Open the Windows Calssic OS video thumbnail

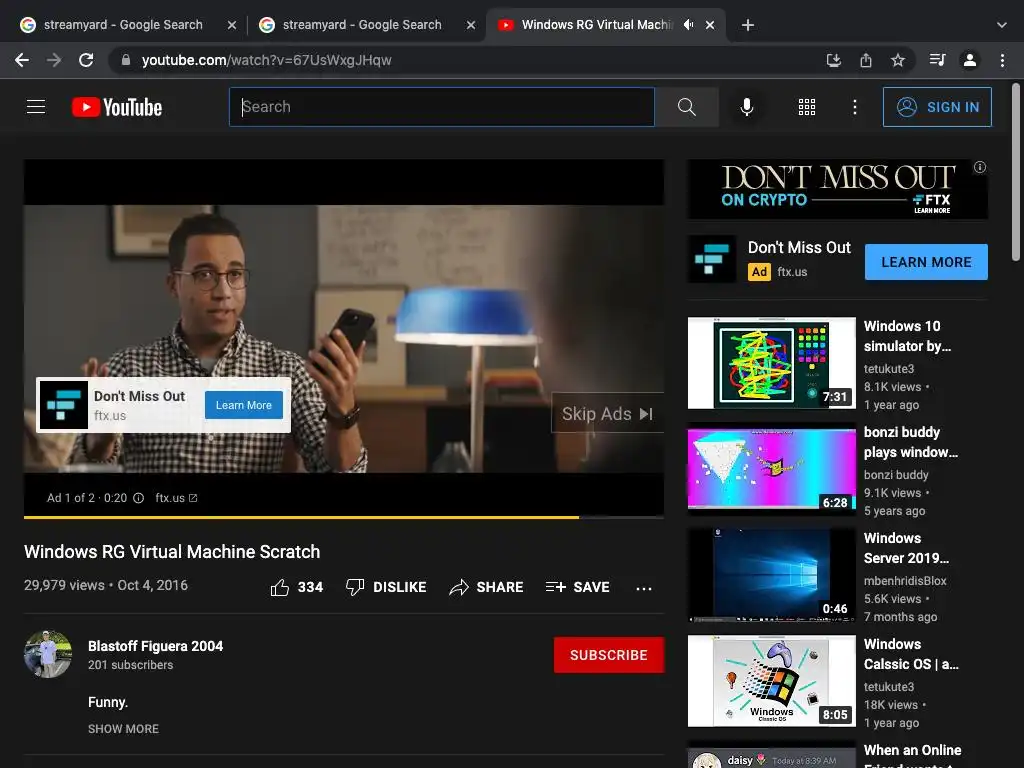[x=771, y=680]
